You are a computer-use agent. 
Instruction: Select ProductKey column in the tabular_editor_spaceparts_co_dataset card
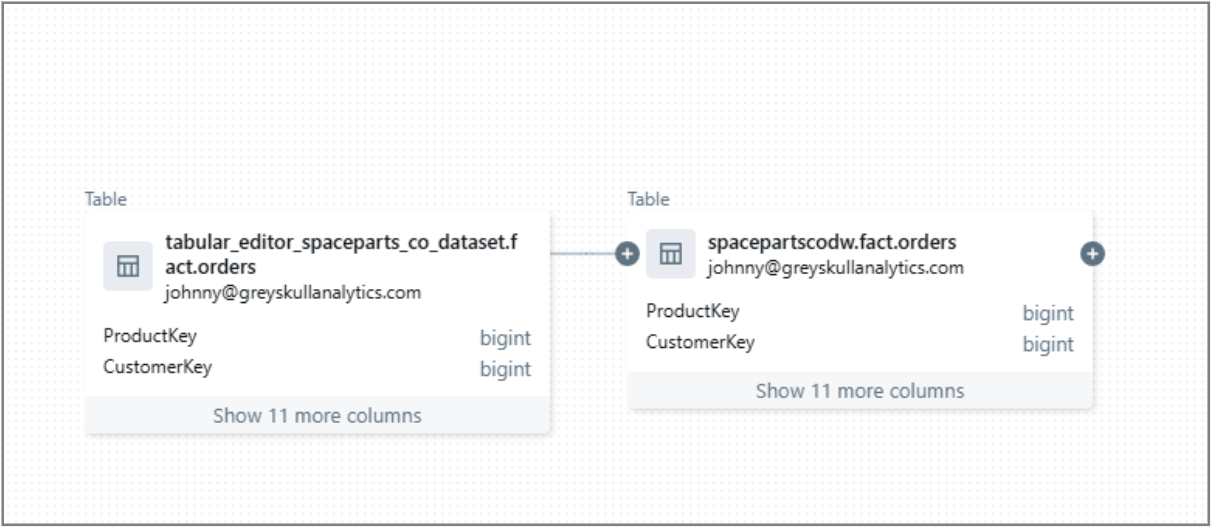(150, 336)
